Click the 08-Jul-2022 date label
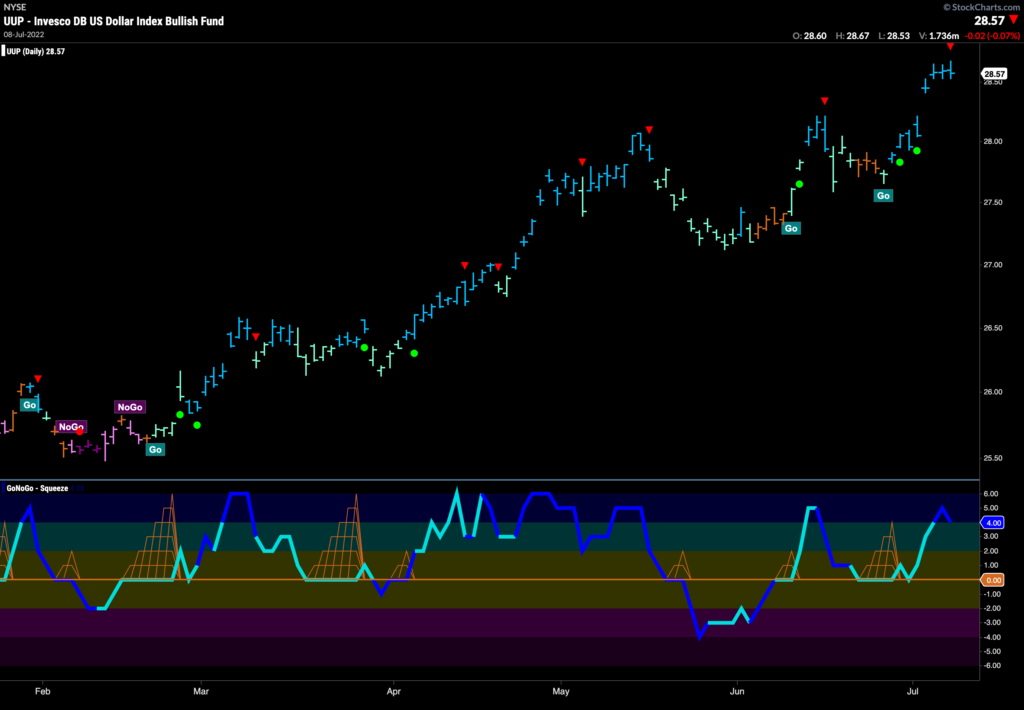This screenshot has width=1024, height=710. coord(24,35)
